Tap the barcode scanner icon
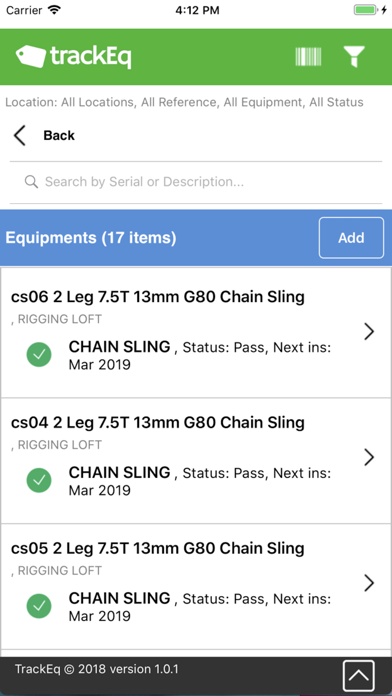The height and width of the screenshot is (696, 392). pos(308,57)
